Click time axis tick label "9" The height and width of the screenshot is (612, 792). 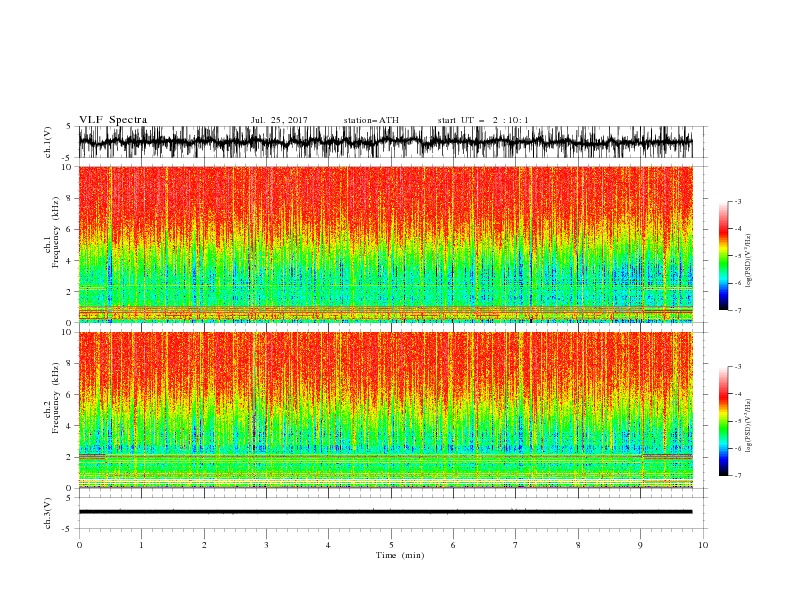pyautogui.click(x=640, y=545)
